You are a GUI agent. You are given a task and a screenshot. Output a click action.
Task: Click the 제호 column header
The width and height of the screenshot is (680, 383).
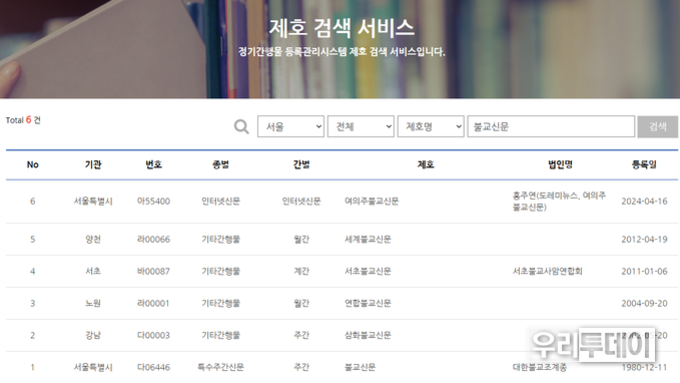[425, 164]
